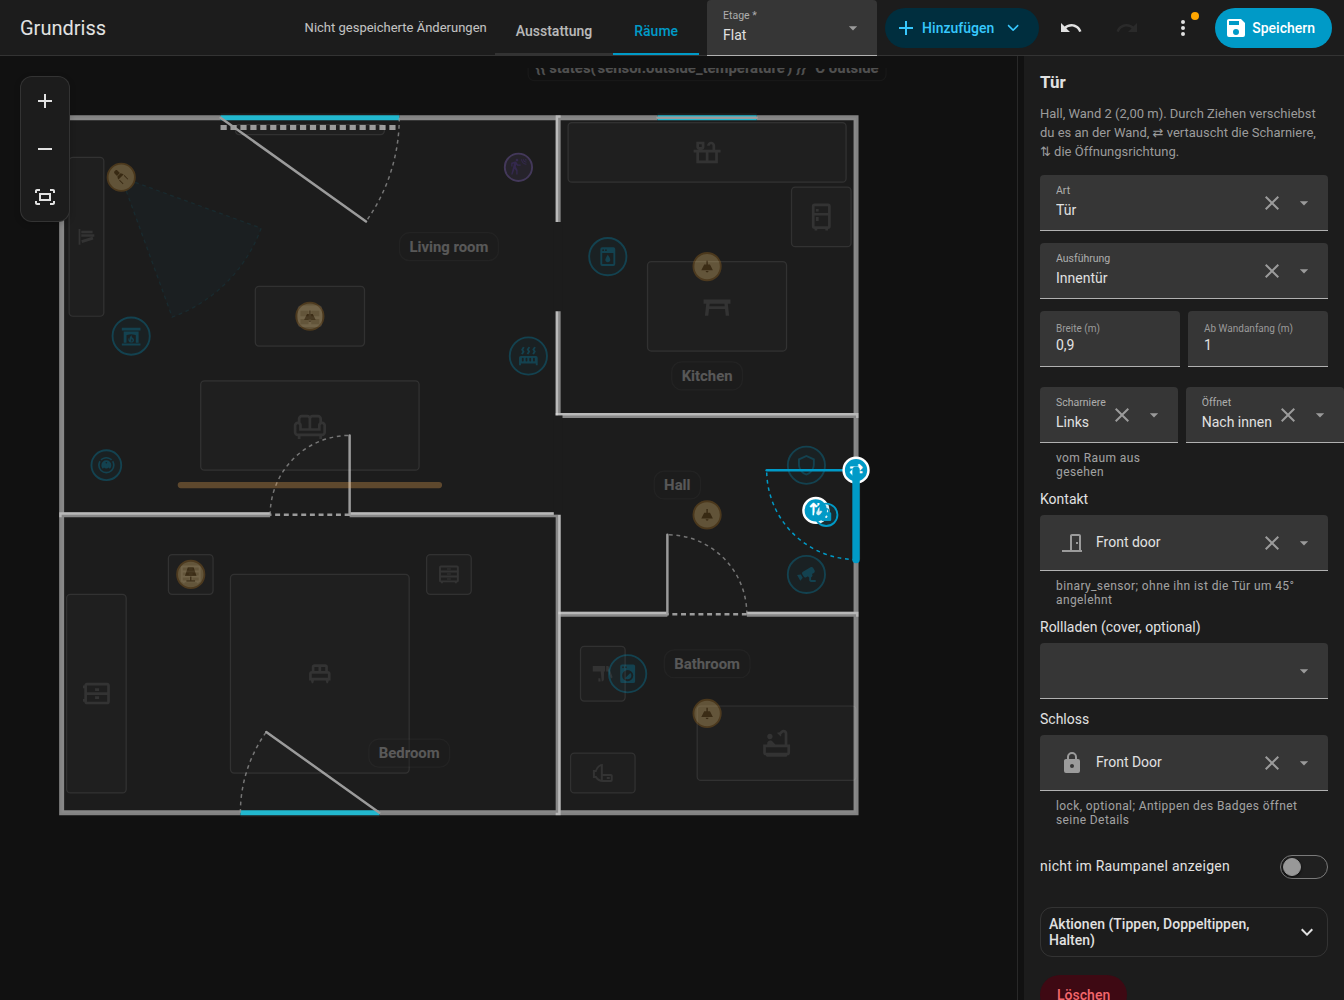Select the Kitchen ceiling light badge
Viewport: 1344px width, 1000px height.
pos(707,267)
